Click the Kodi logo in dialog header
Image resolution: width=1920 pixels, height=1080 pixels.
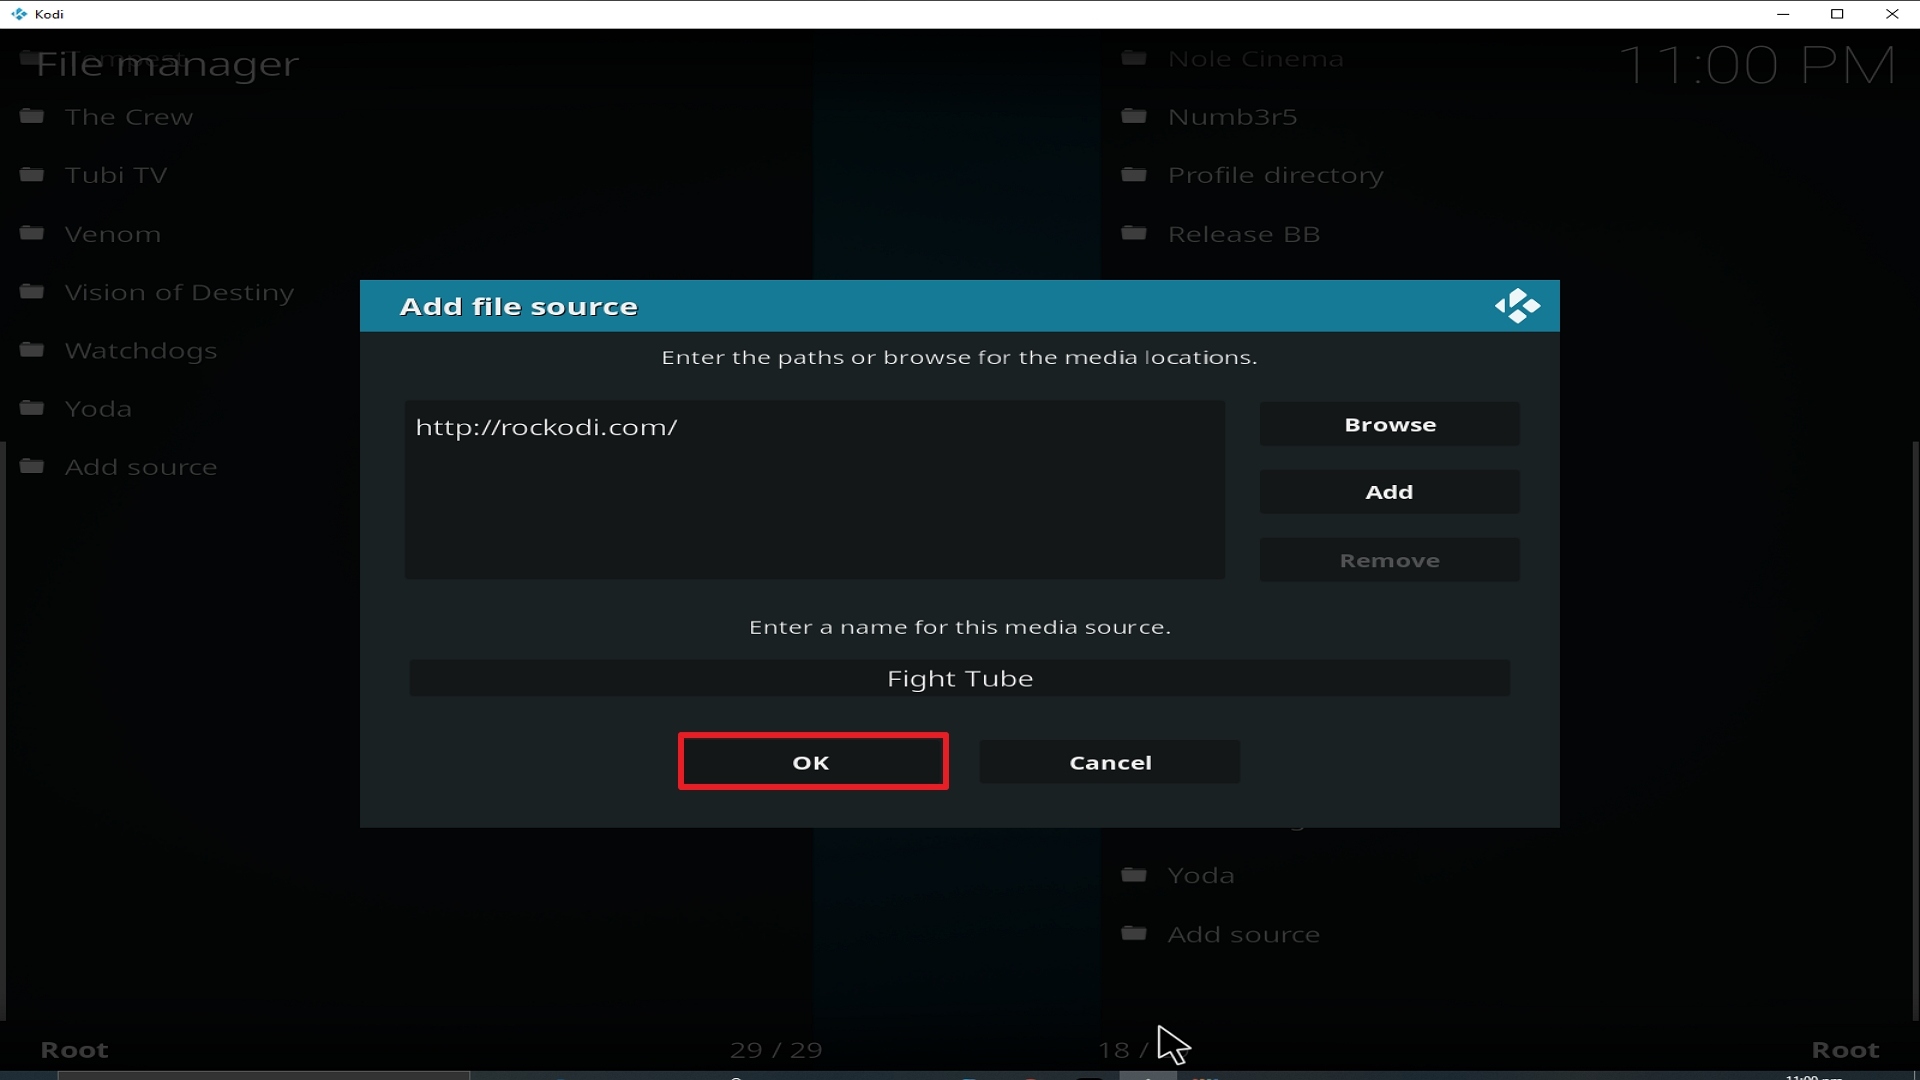[x=1517, y=306]
